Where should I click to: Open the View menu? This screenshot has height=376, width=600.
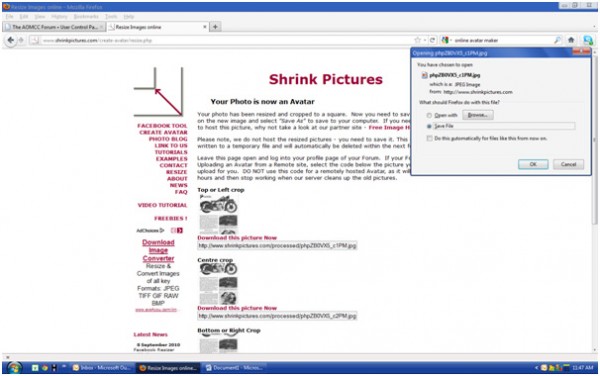click(x=40, y=16)
